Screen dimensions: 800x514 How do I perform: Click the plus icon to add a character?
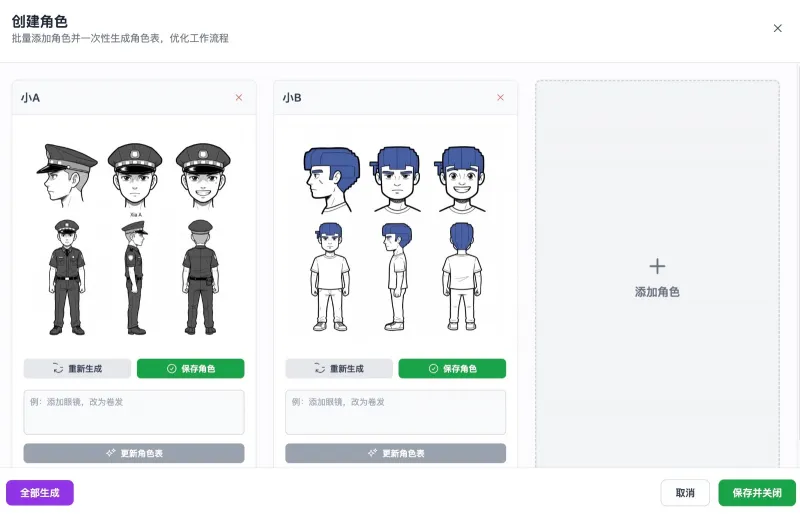coord(657,266)
